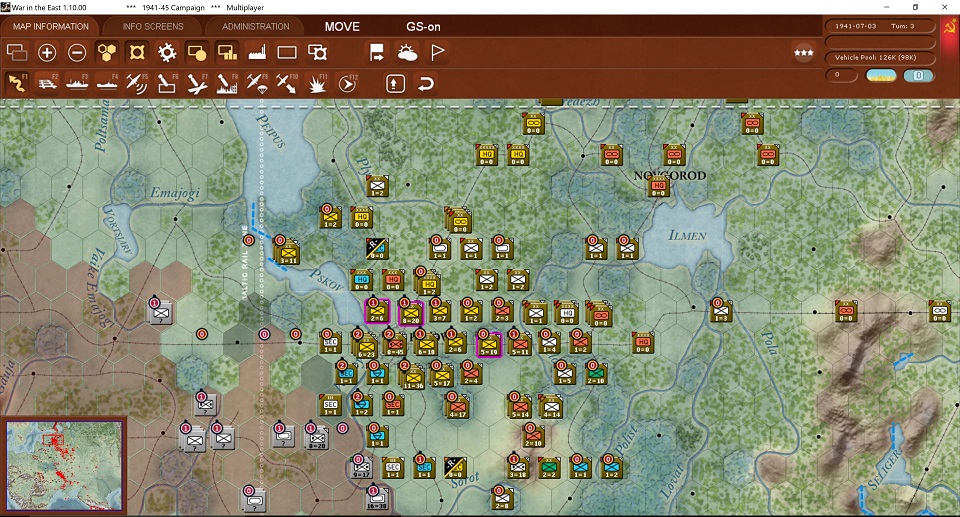Image resolution: width=960 pixels, height=517 pixels.
Task: Open the ADMINISTRATION tab
Action: [255, 27]
